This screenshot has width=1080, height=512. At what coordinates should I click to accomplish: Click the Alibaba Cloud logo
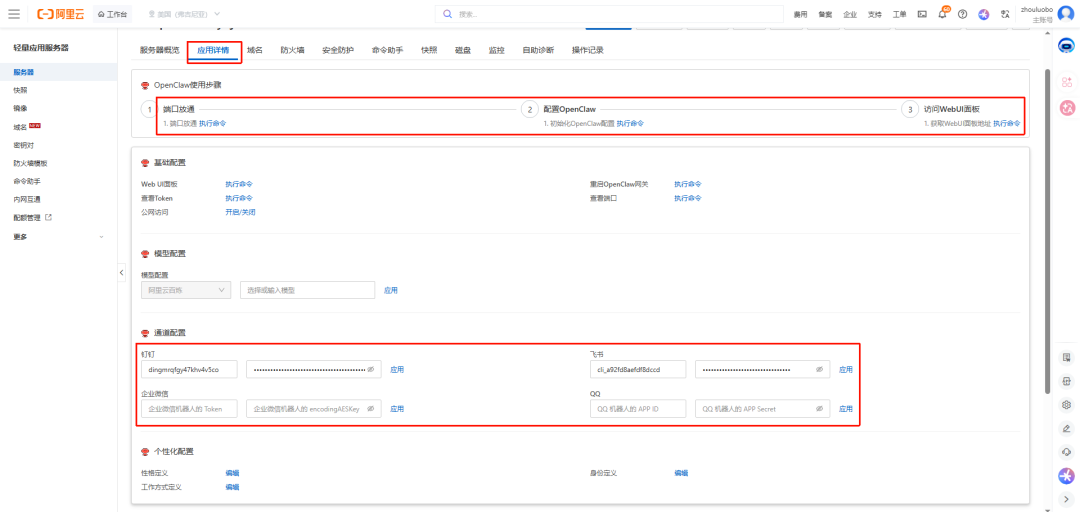(x=61, y=14)
